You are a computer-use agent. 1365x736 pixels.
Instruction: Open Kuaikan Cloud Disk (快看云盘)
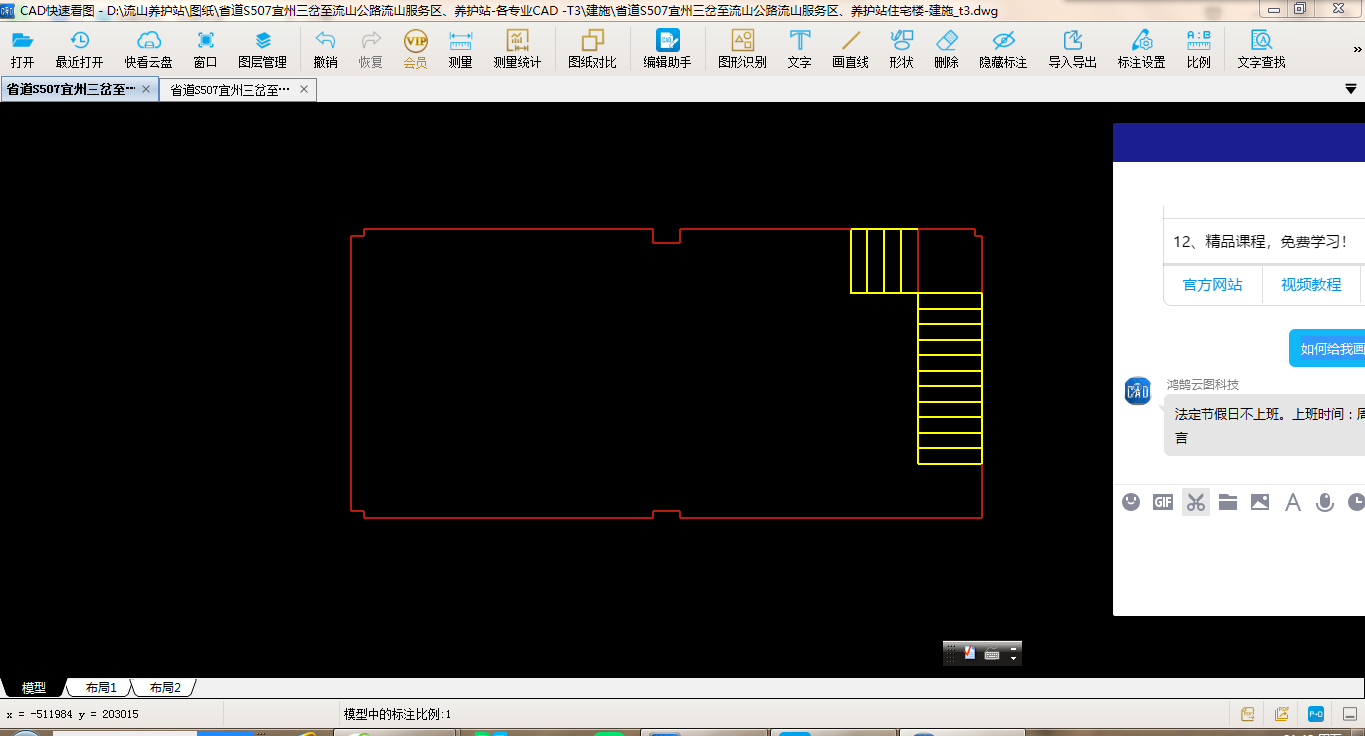coord(148,49)
